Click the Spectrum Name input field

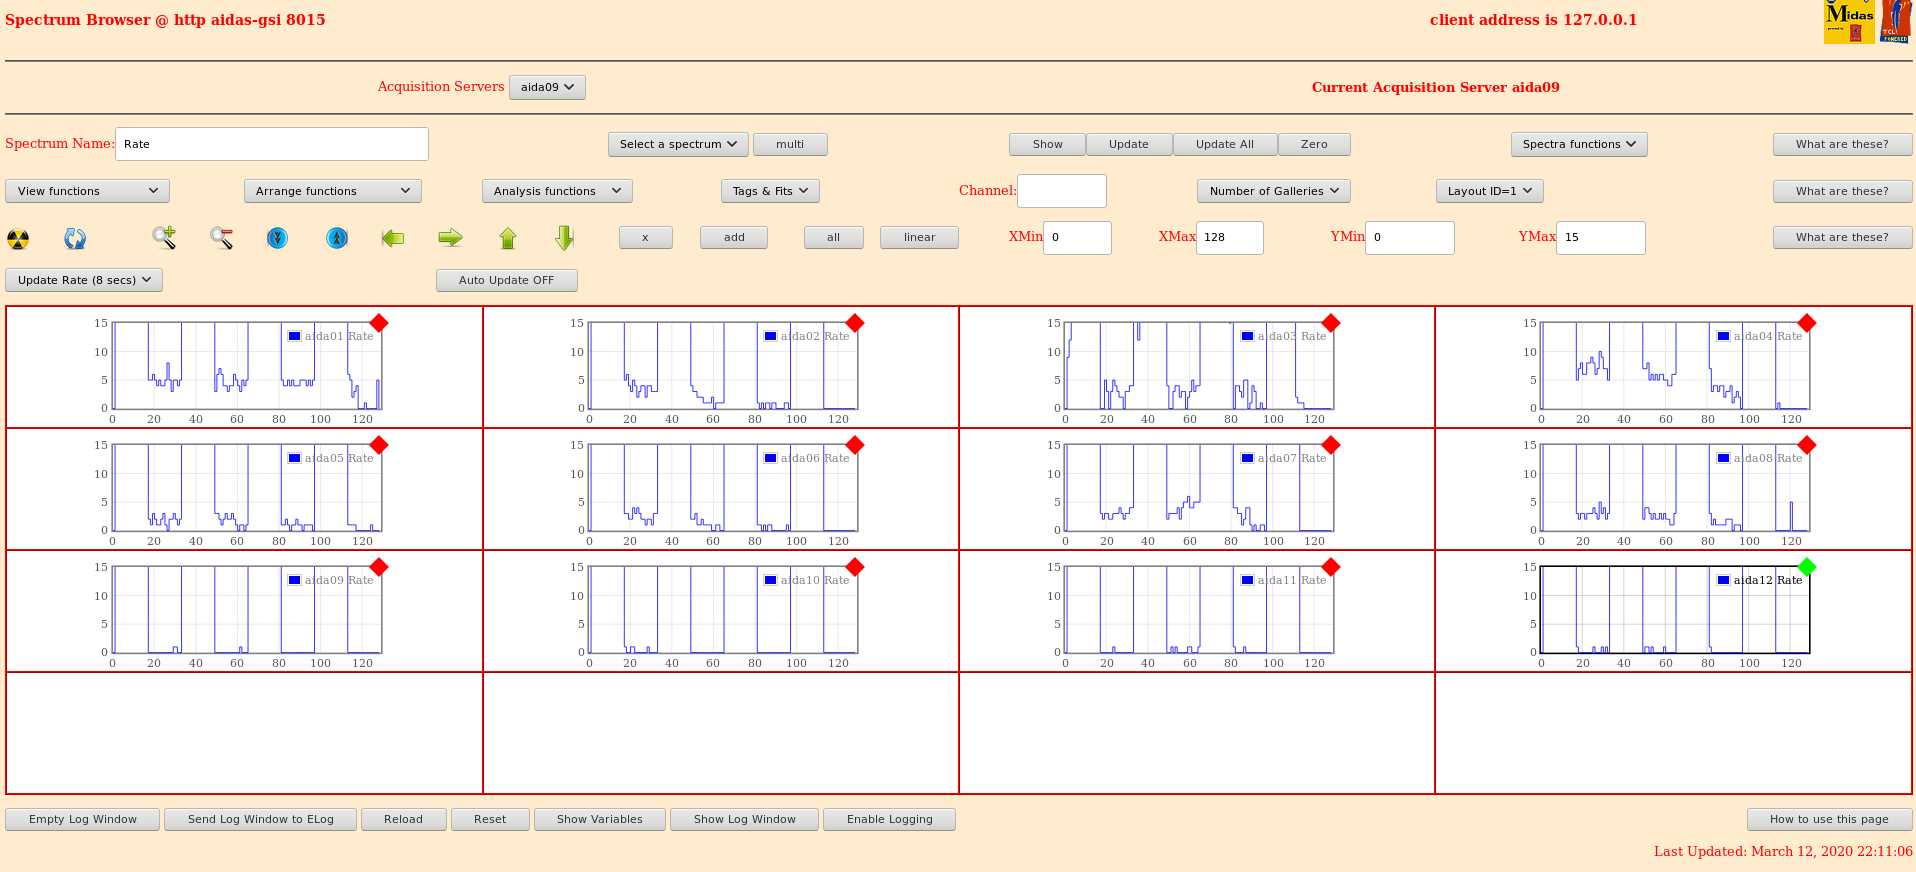point(271,144)
